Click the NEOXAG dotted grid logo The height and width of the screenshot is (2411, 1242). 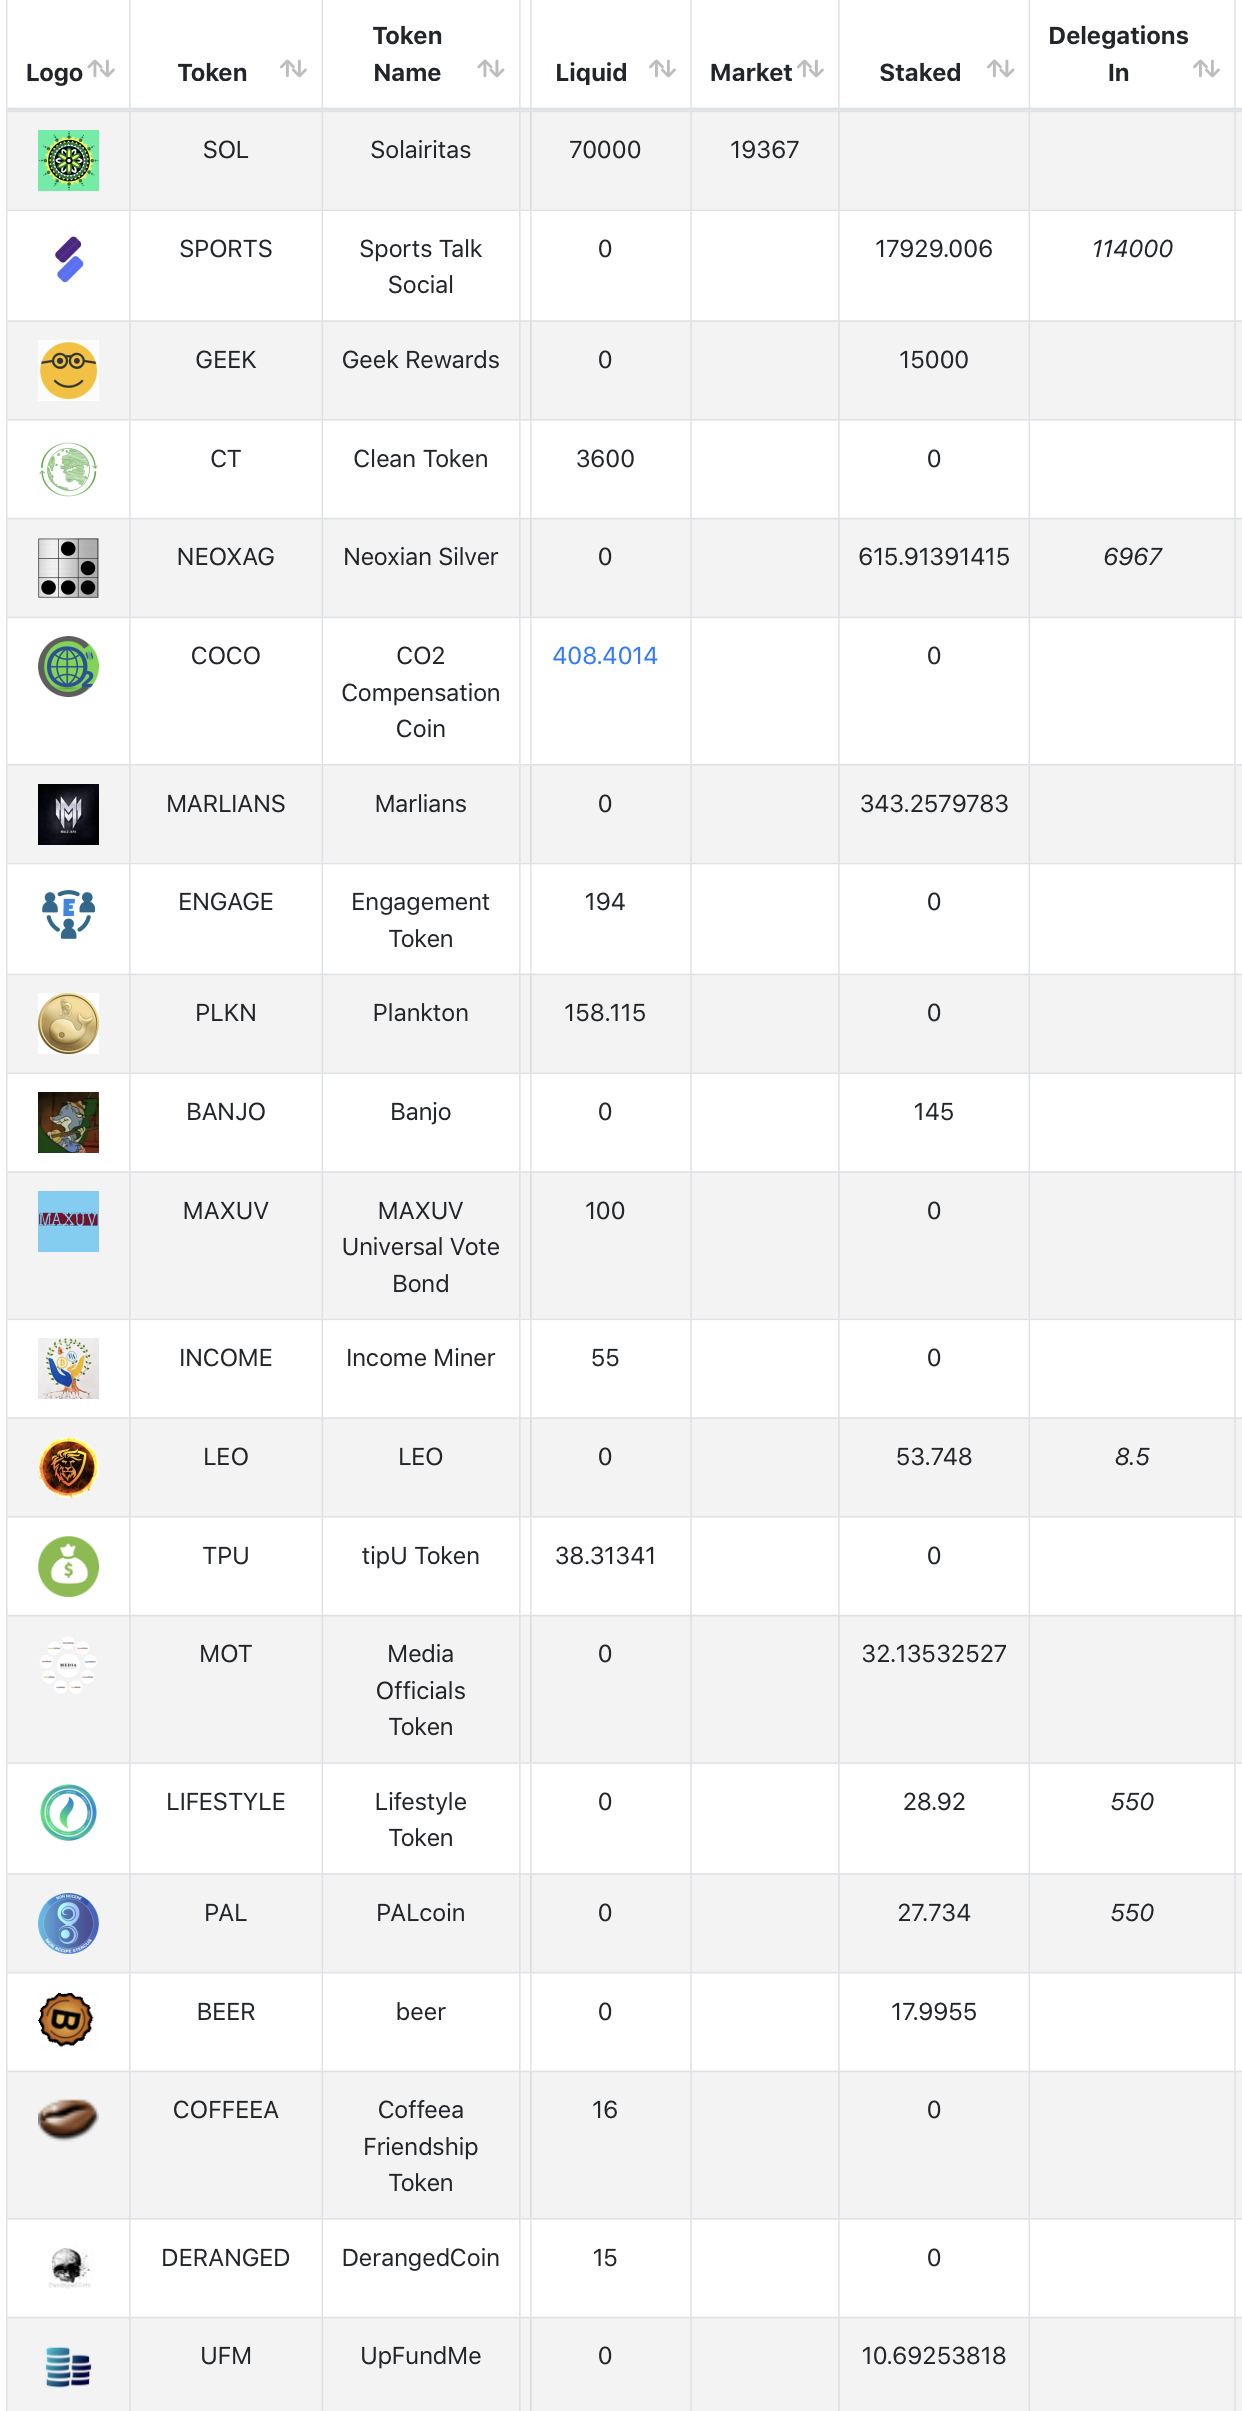(x=68, y=568)
